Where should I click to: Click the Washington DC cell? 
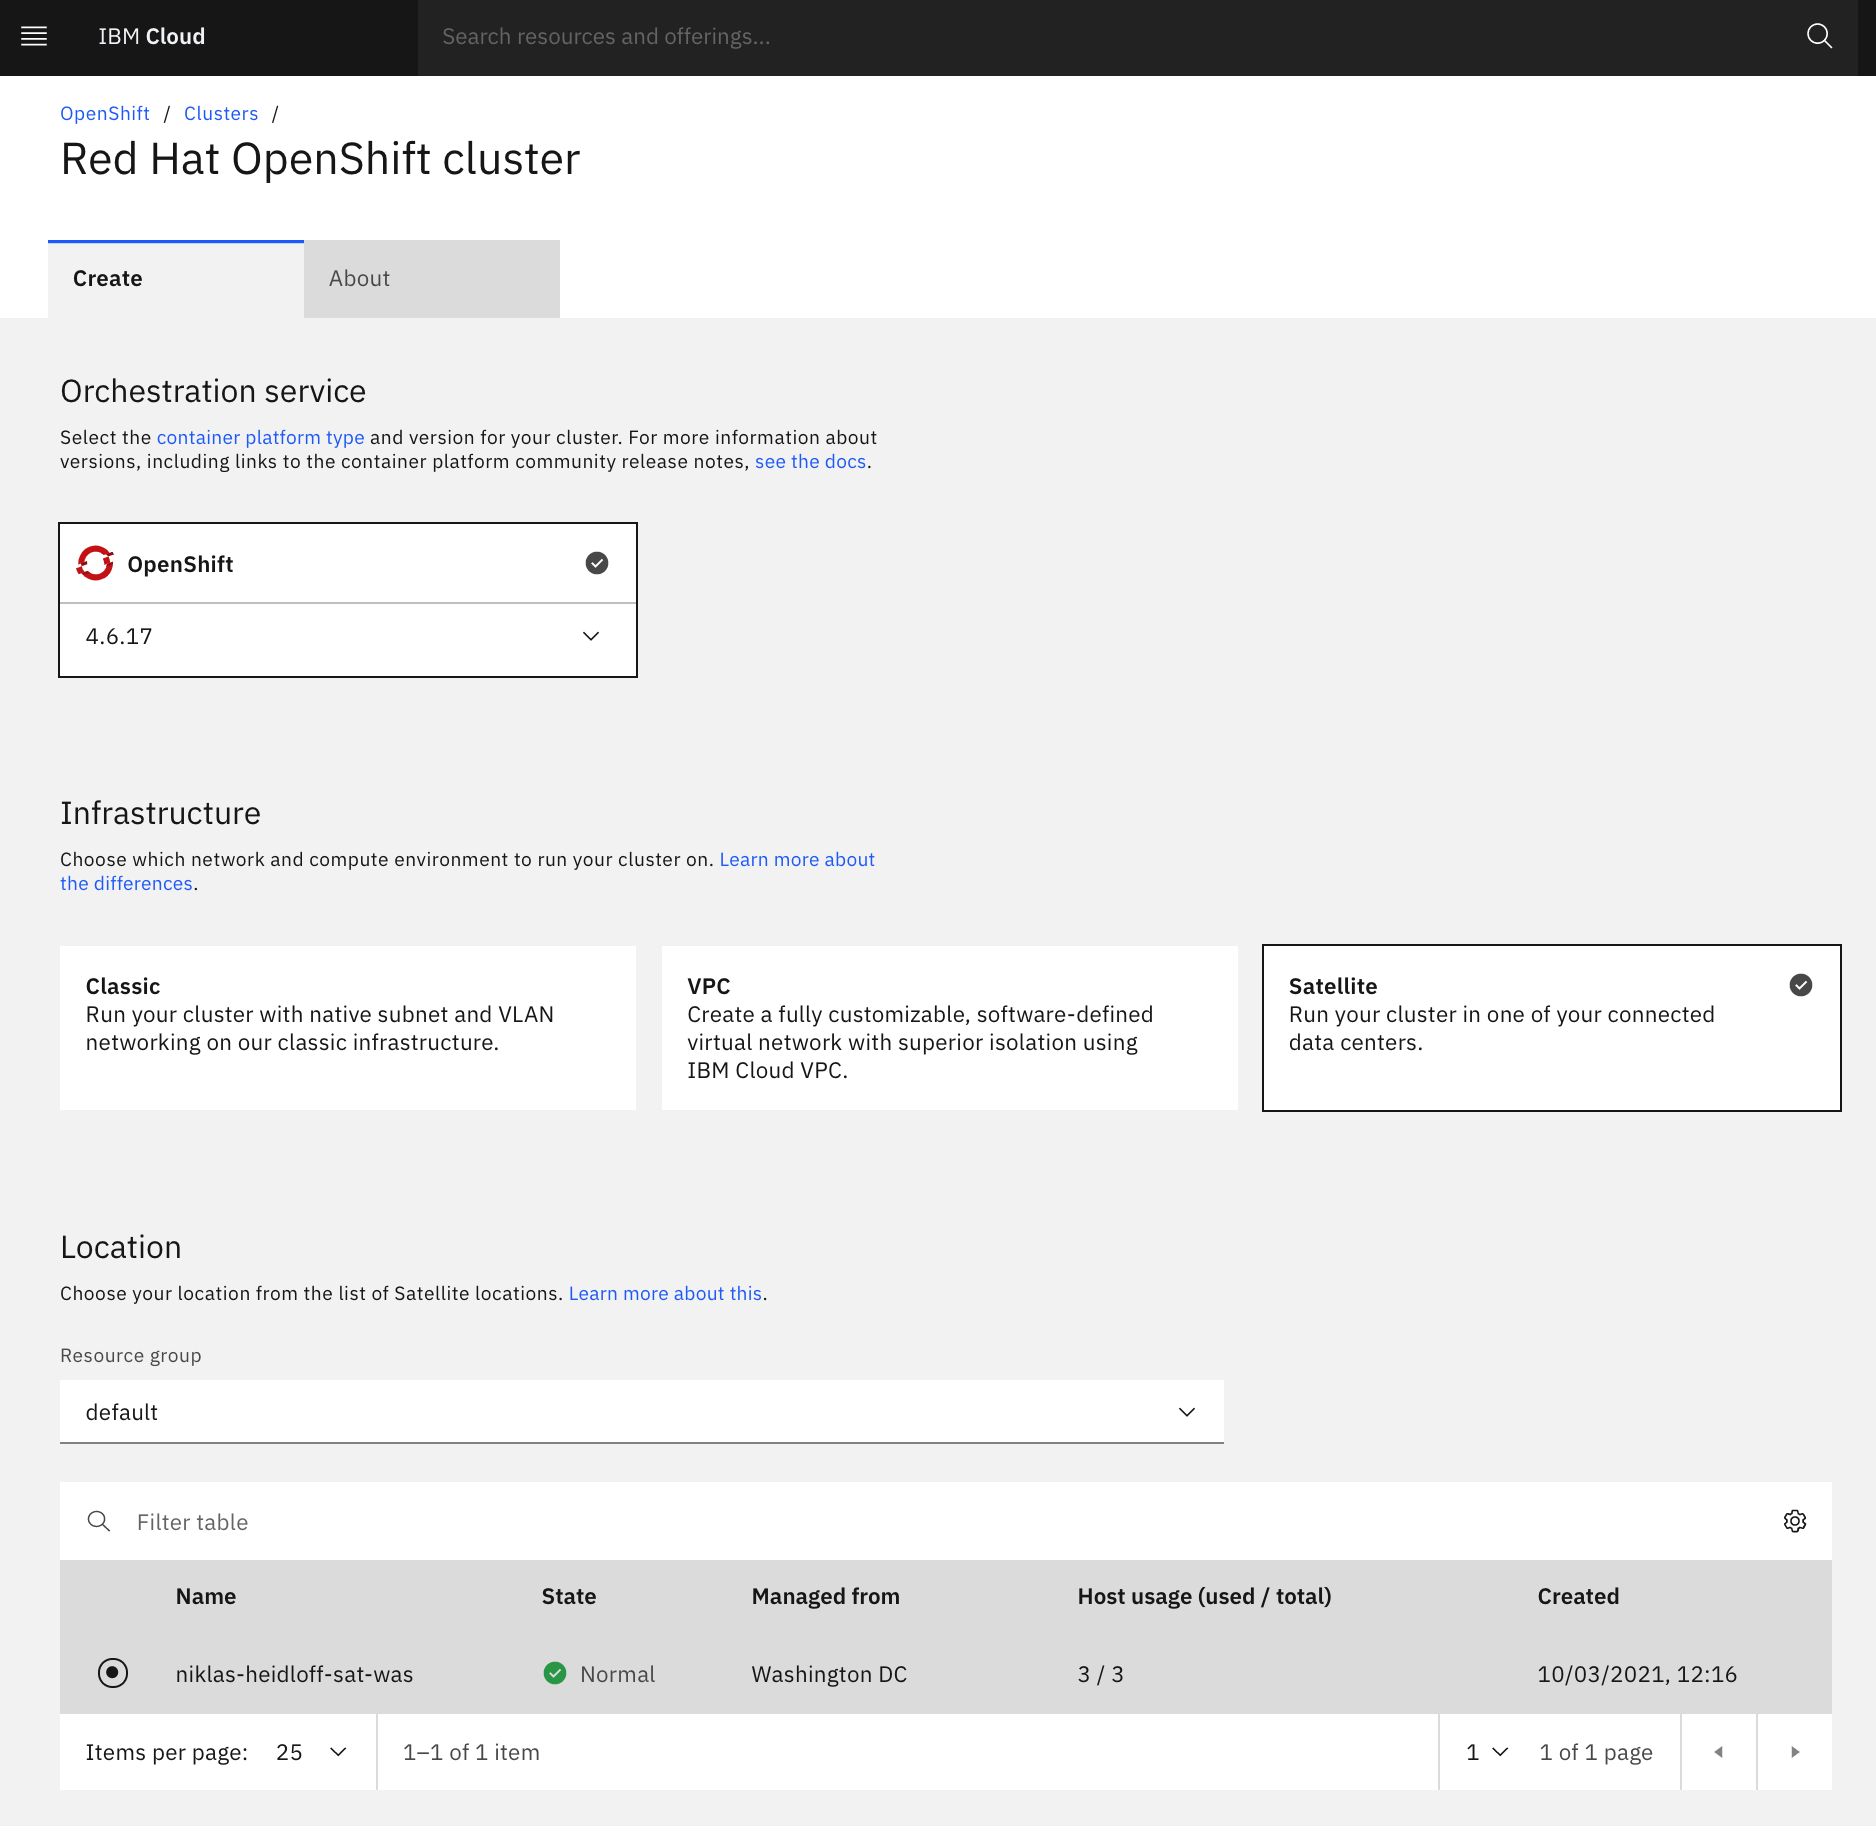pyautogui.click(x=829, y=1673)
